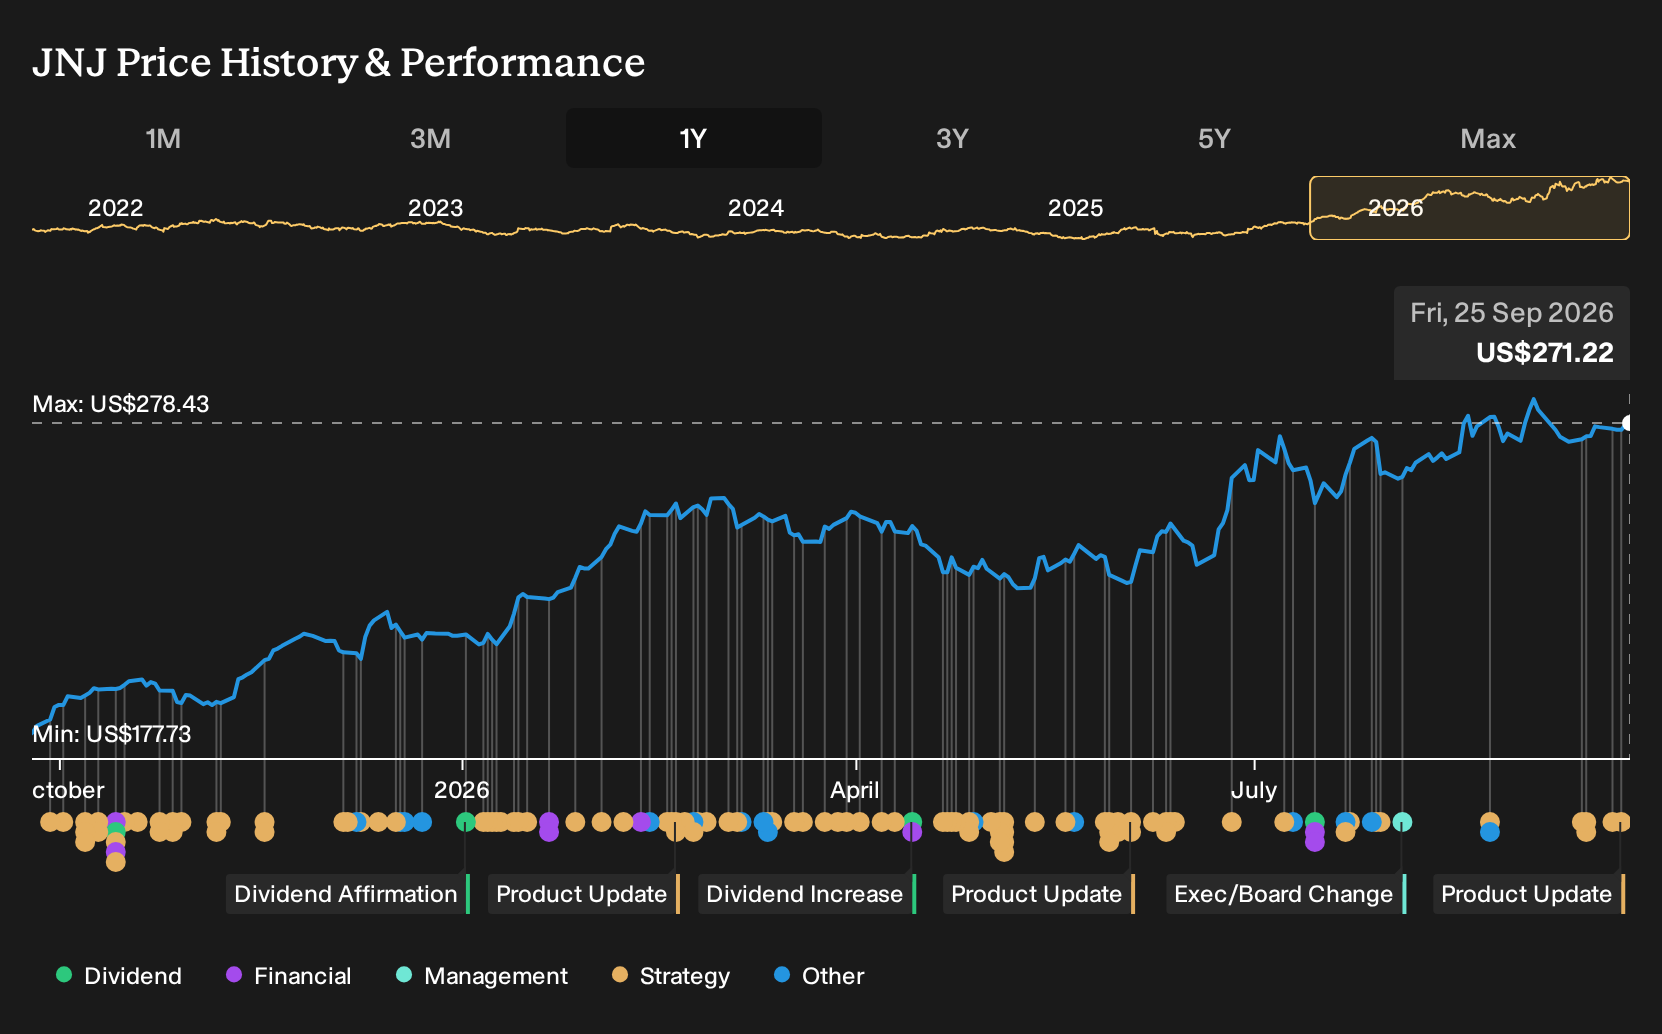Click the highlighted 2026 range selector in overview
Screen dimensions: 1662x1034
click(1469, 208)
